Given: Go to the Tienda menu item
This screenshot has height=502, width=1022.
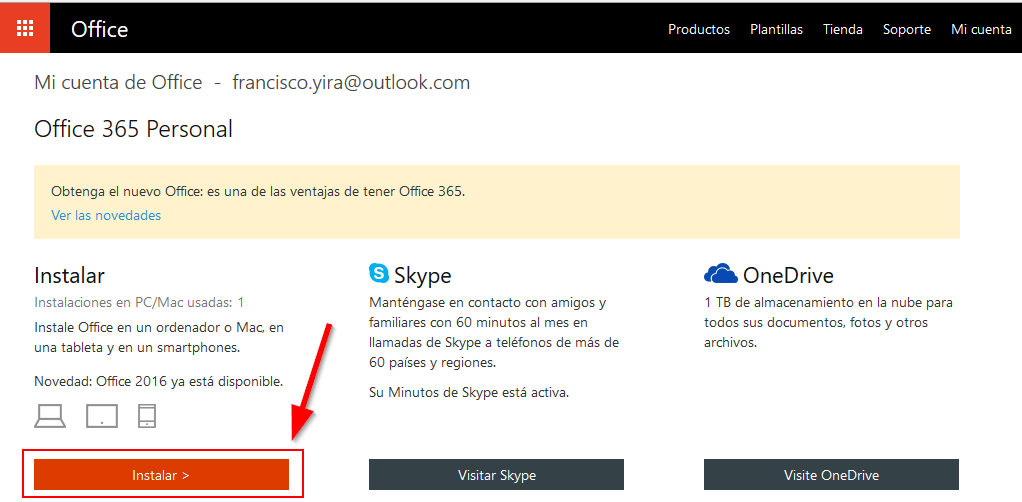Looking at the screenshot, I should (x=843, y=29).
